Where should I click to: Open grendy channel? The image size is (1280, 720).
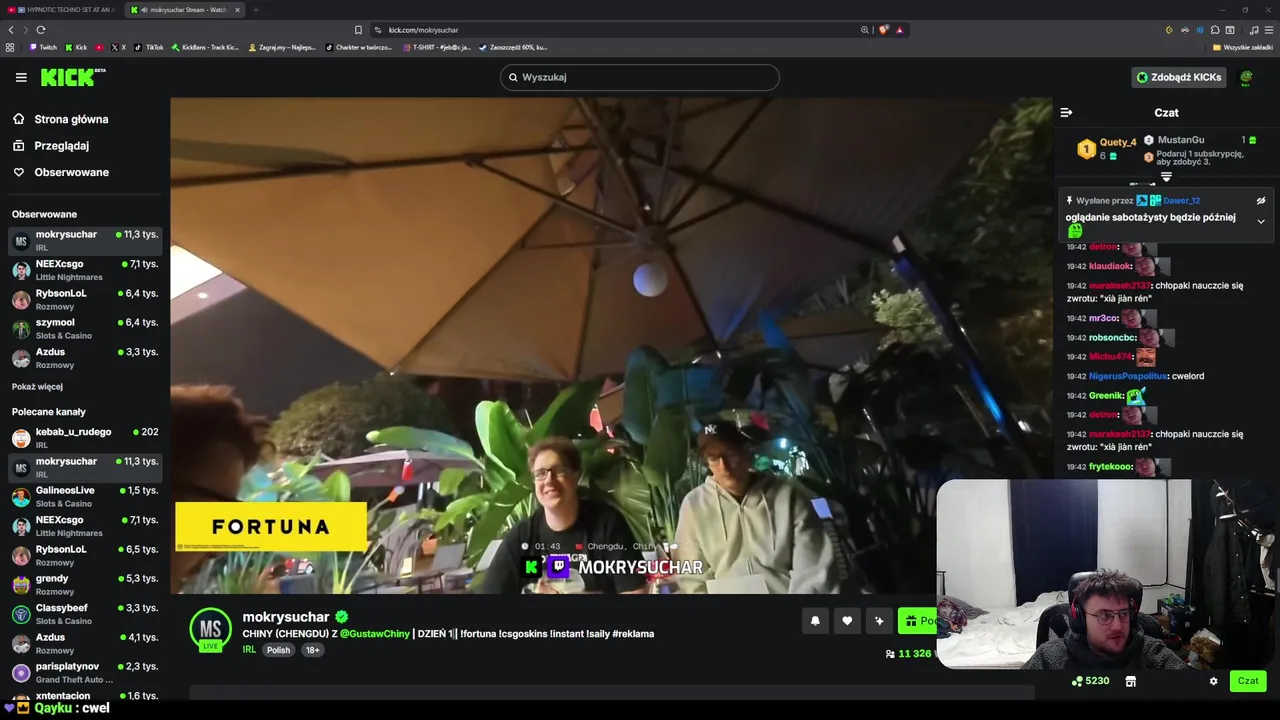pyautogui.click(x=85, y=584)
